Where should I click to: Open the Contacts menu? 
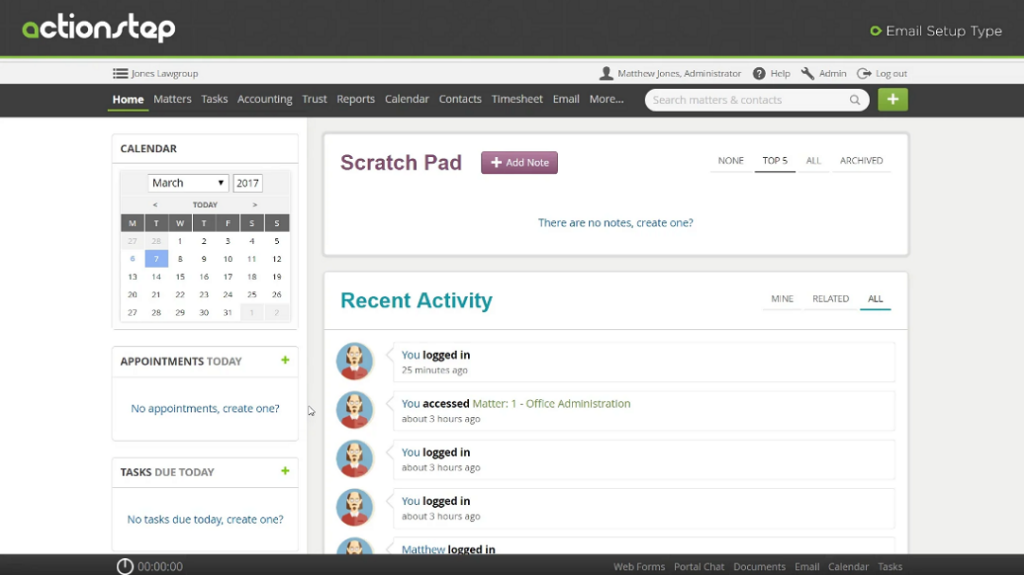coord(460,99)
